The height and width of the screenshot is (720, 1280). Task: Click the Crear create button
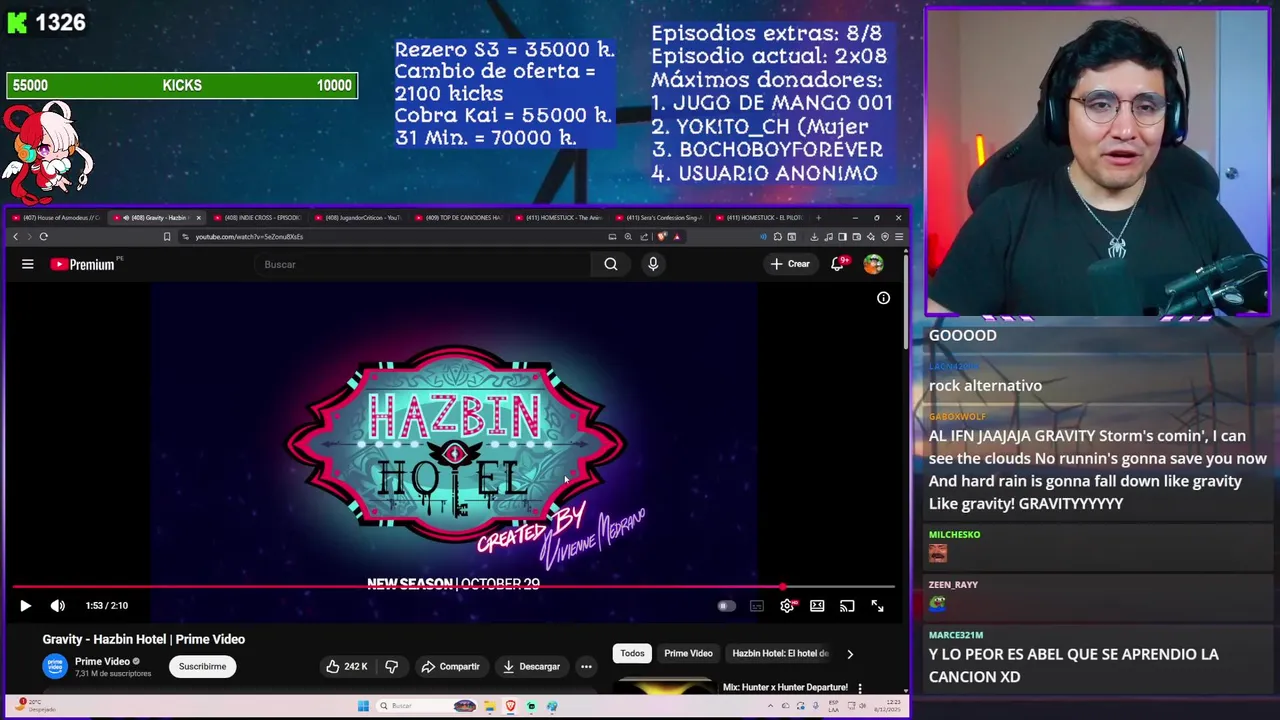[x=789, y=264]
